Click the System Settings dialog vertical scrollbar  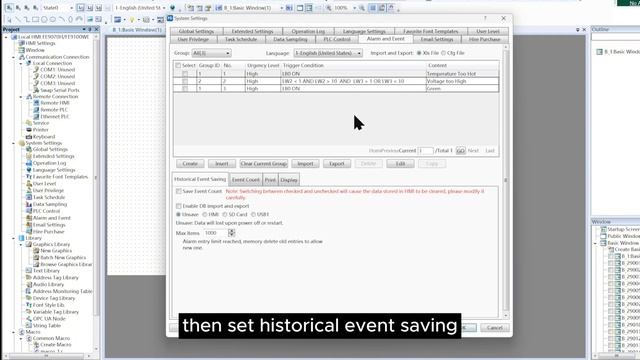(x=506, y=180)
